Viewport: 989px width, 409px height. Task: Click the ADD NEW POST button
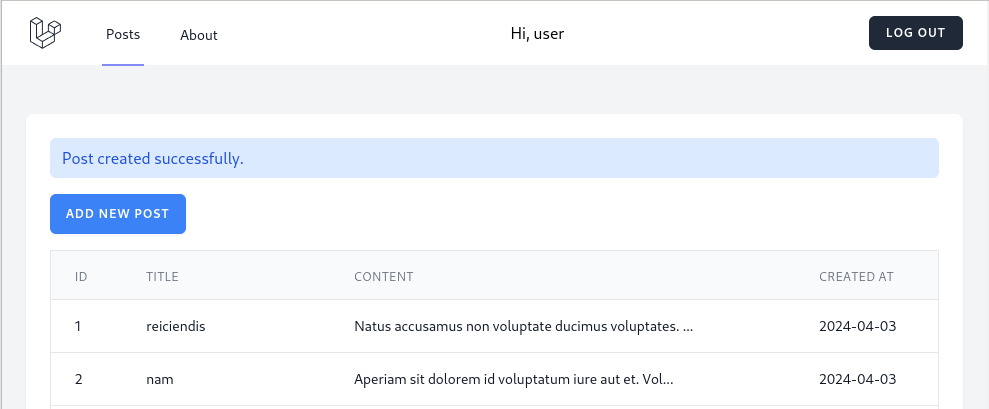118,214
